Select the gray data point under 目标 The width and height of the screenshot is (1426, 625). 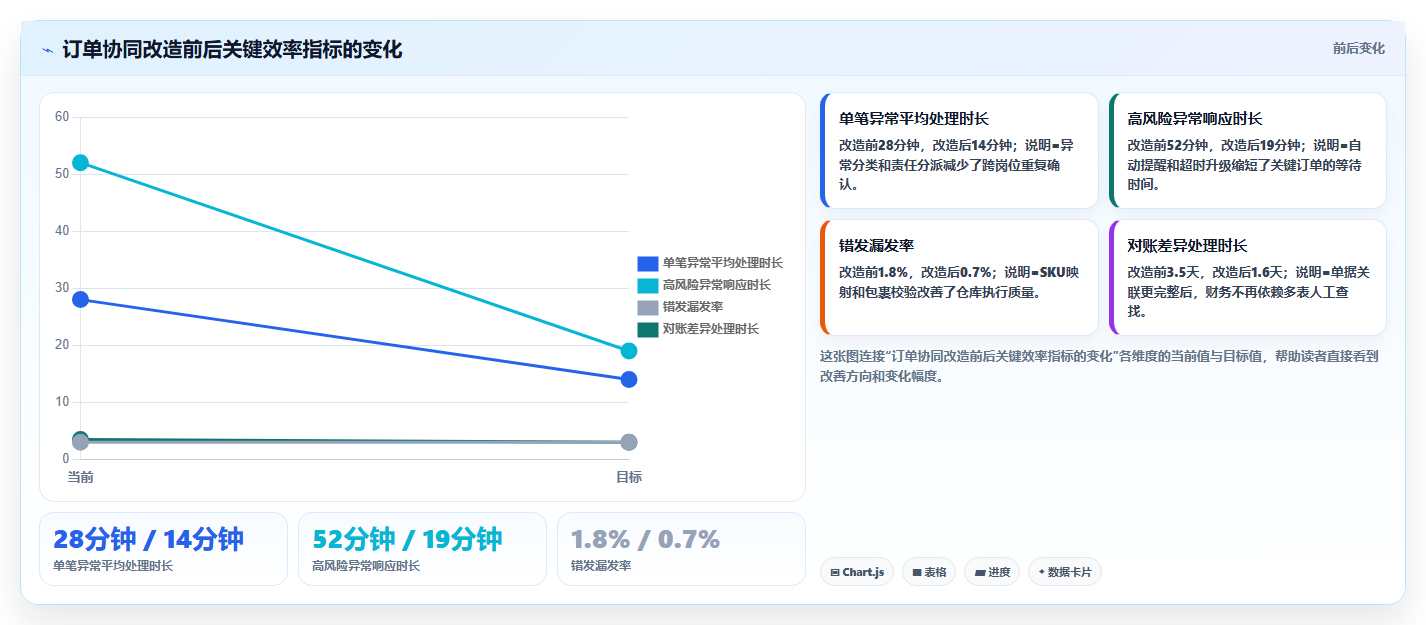[629, 442]
